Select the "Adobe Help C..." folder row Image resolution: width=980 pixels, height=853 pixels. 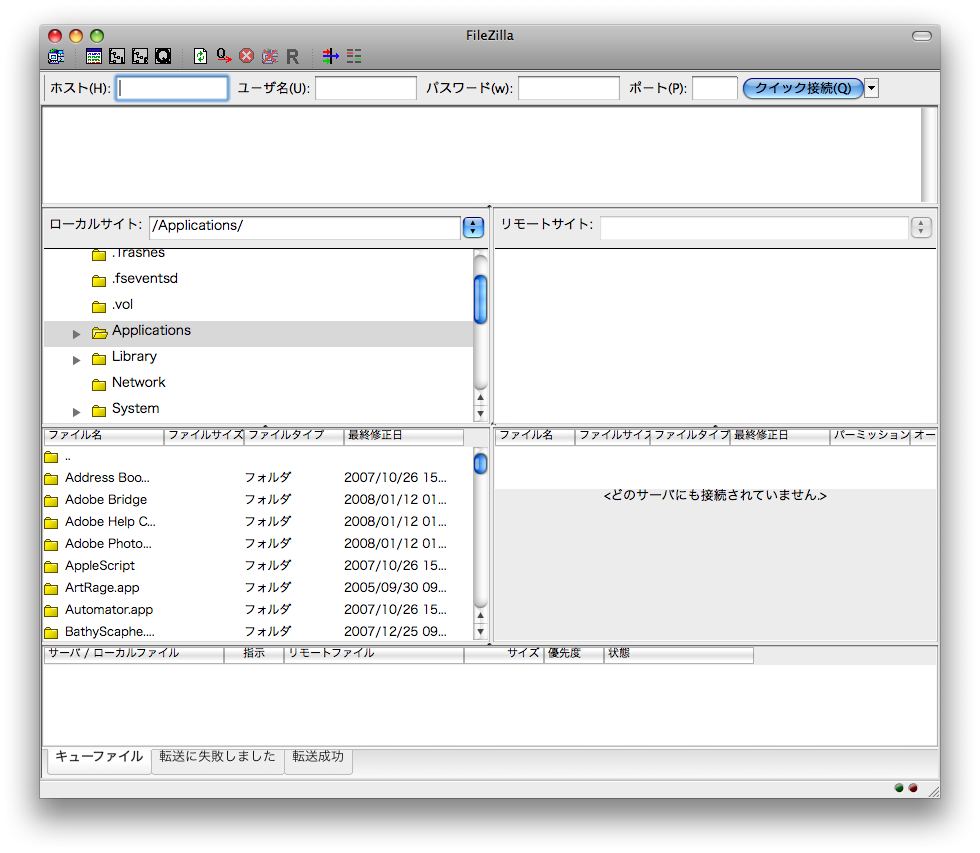tap(256, 522)
